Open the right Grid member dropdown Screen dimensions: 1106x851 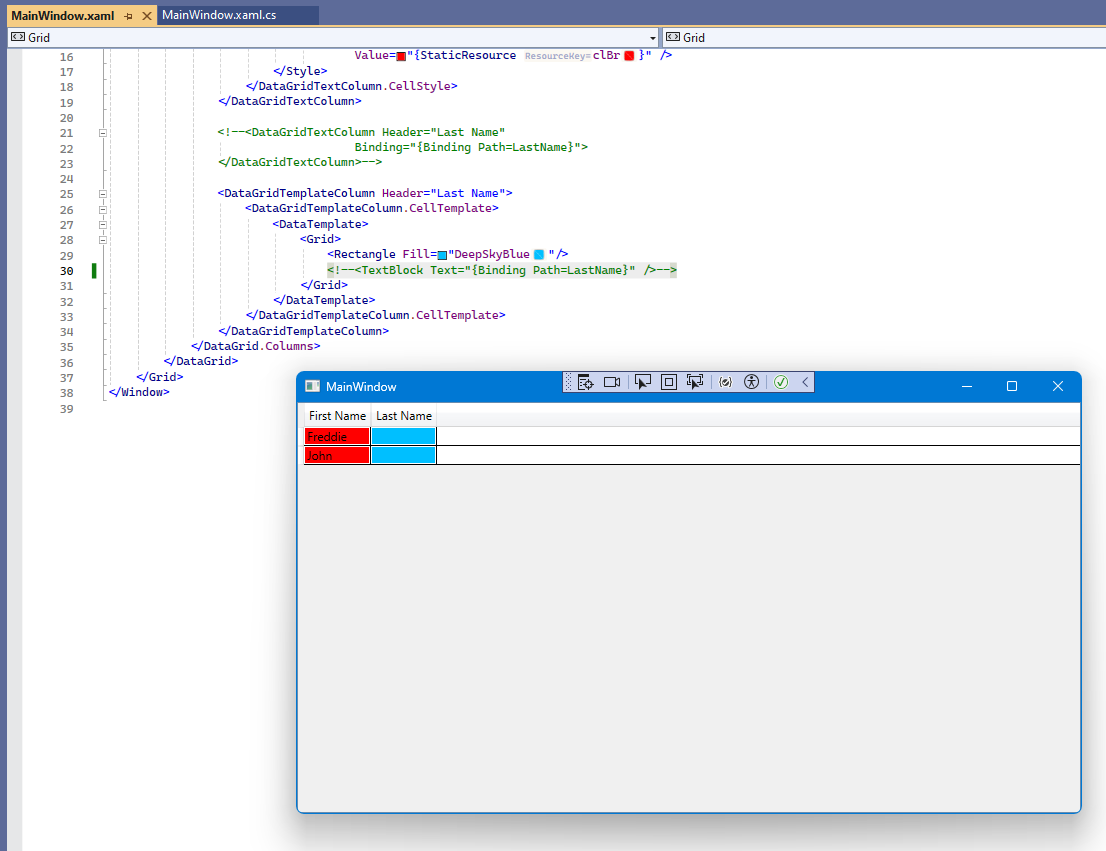[x=884, y=37]
